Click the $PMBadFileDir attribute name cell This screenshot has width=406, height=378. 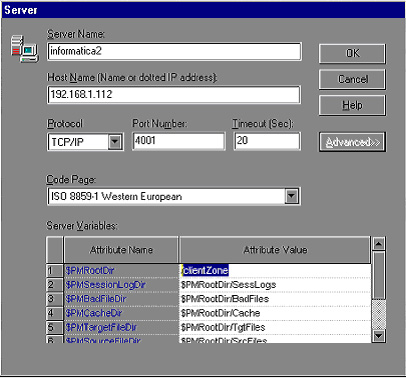point(121,299)
